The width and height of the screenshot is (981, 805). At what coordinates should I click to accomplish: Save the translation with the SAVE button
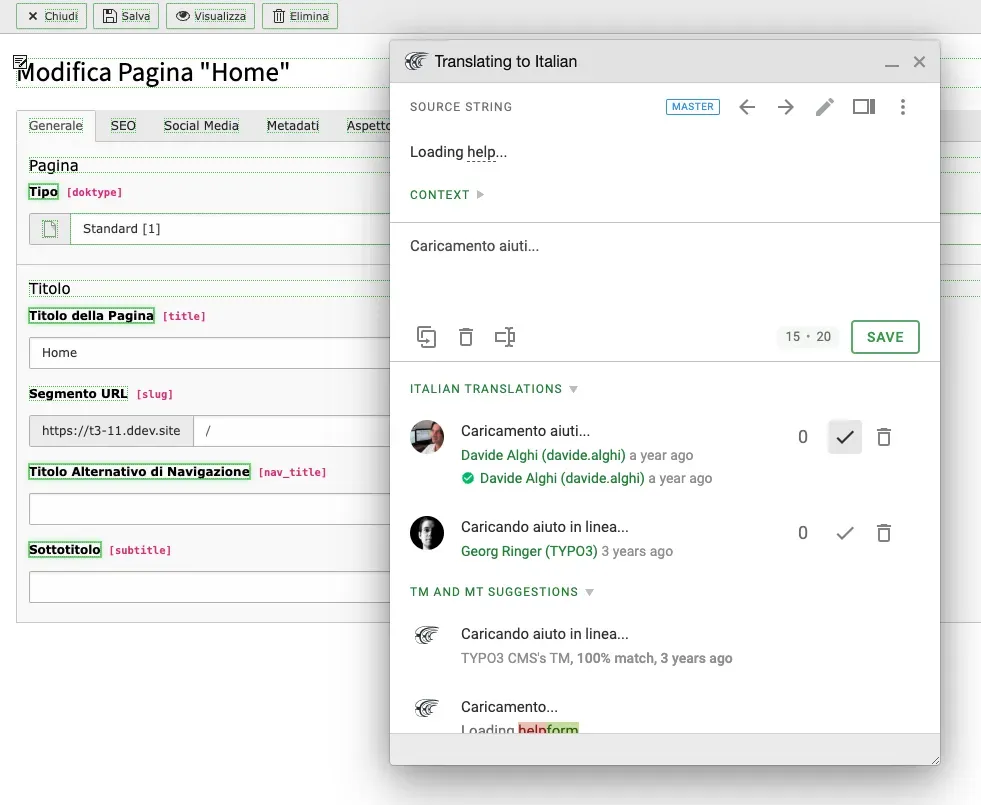(884, 337)
